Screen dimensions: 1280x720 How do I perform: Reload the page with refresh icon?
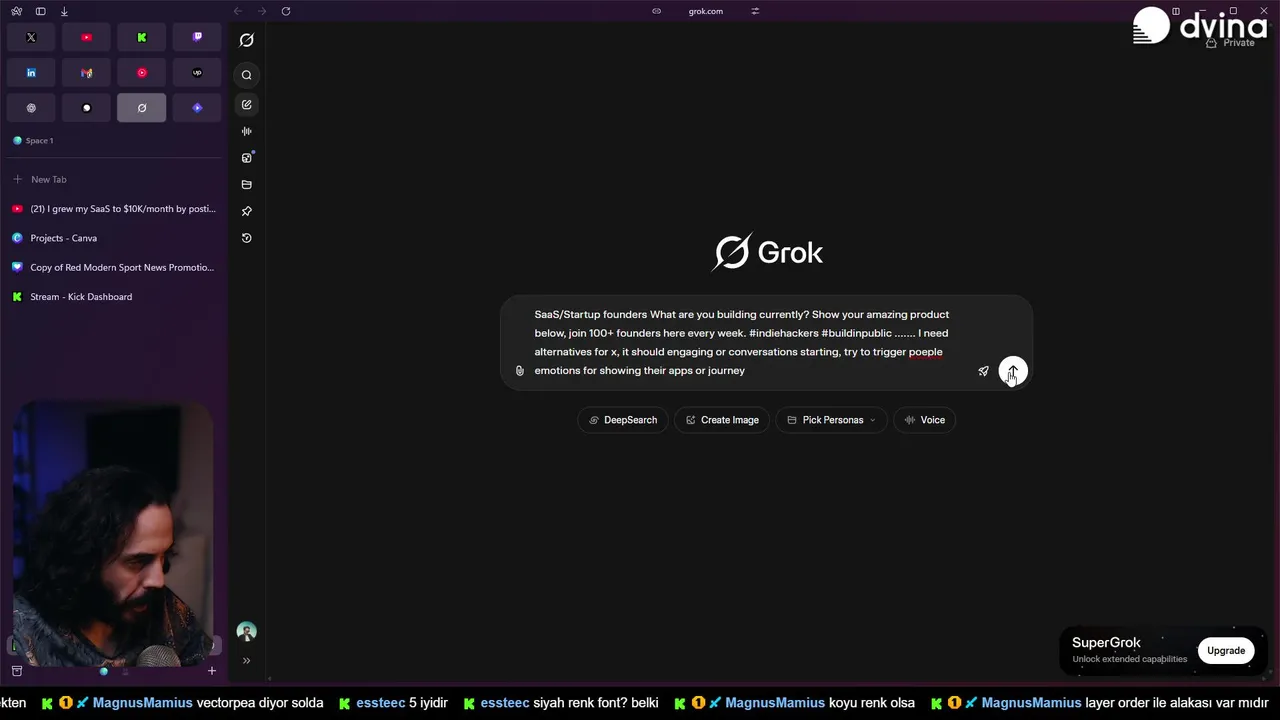(x=286, y=11)
